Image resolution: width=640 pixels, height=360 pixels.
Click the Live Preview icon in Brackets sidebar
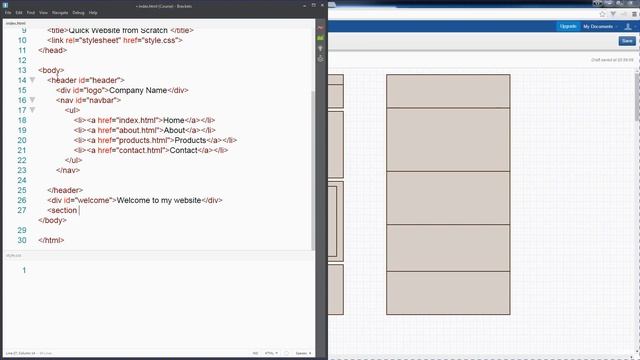click(320, 27)
